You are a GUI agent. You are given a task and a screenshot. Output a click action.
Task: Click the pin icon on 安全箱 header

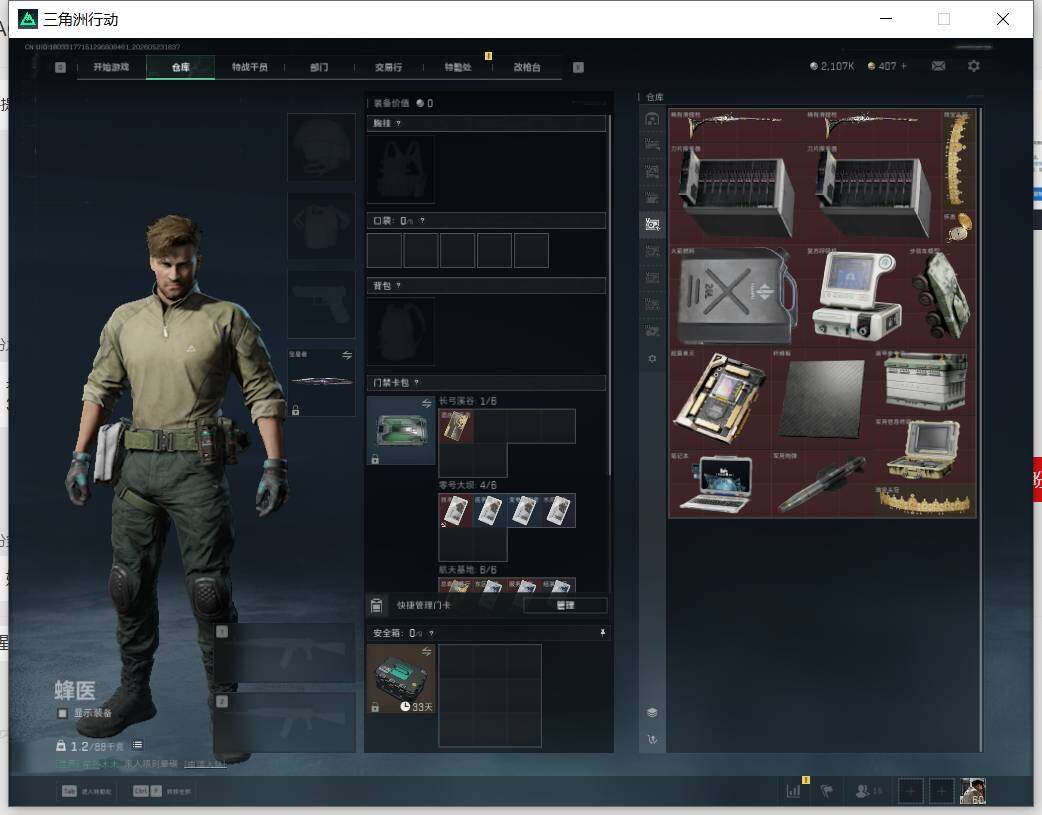point(603,633)
